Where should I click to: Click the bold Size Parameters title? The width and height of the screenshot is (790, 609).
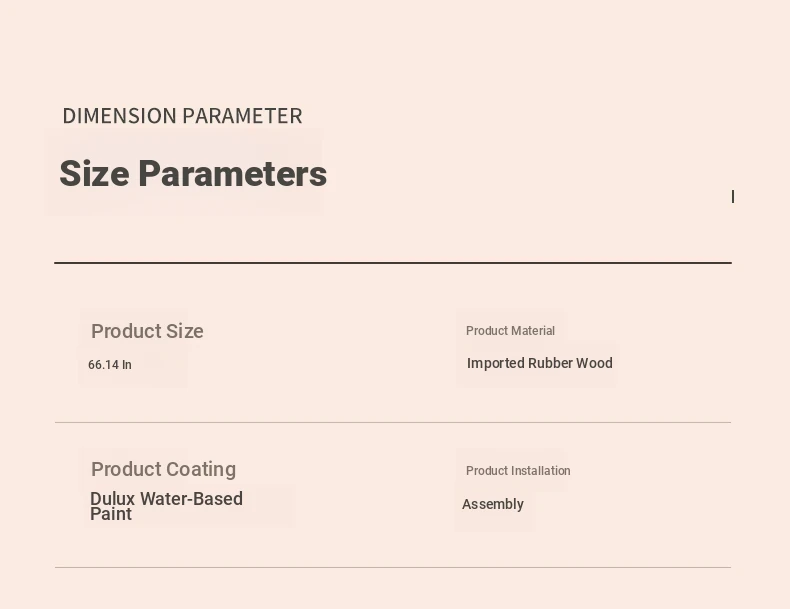click(193, 173)
